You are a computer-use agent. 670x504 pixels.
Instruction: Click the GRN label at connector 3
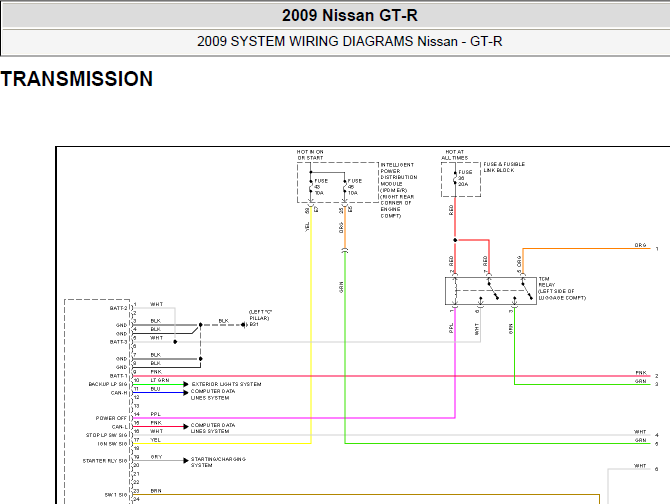[640, 381]
